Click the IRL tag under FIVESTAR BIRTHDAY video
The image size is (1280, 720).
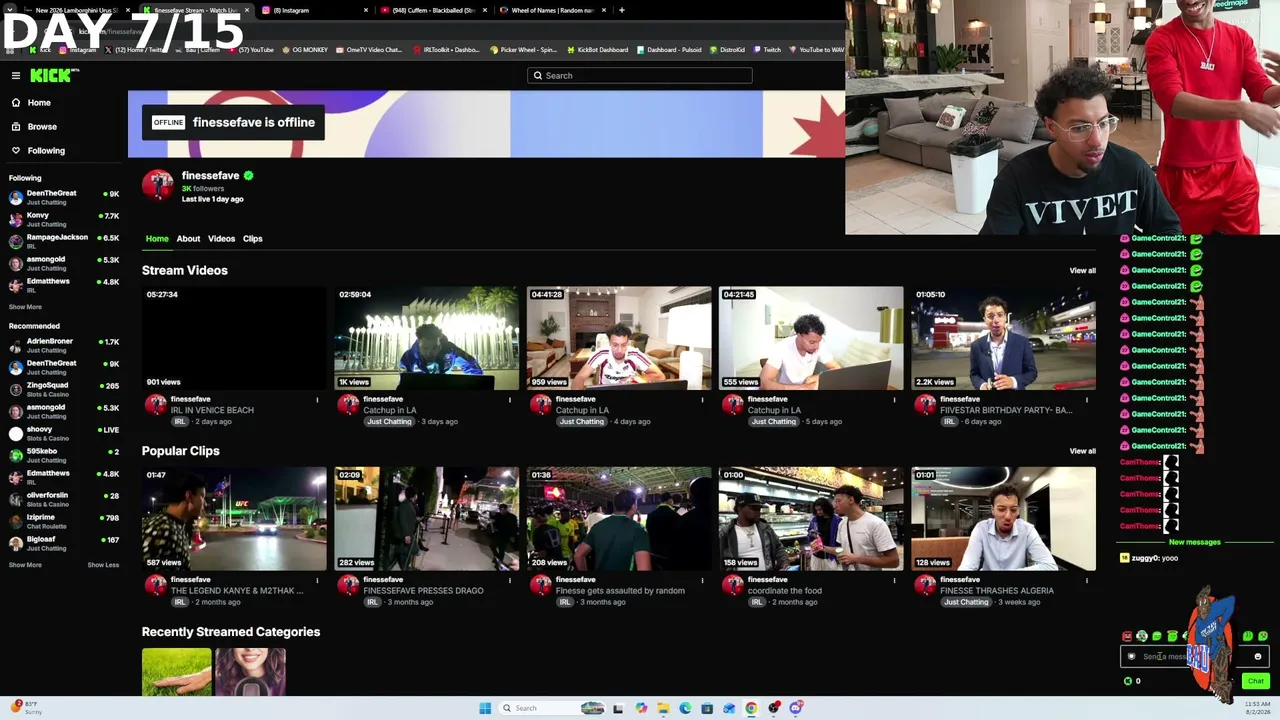tap(949, 422)
